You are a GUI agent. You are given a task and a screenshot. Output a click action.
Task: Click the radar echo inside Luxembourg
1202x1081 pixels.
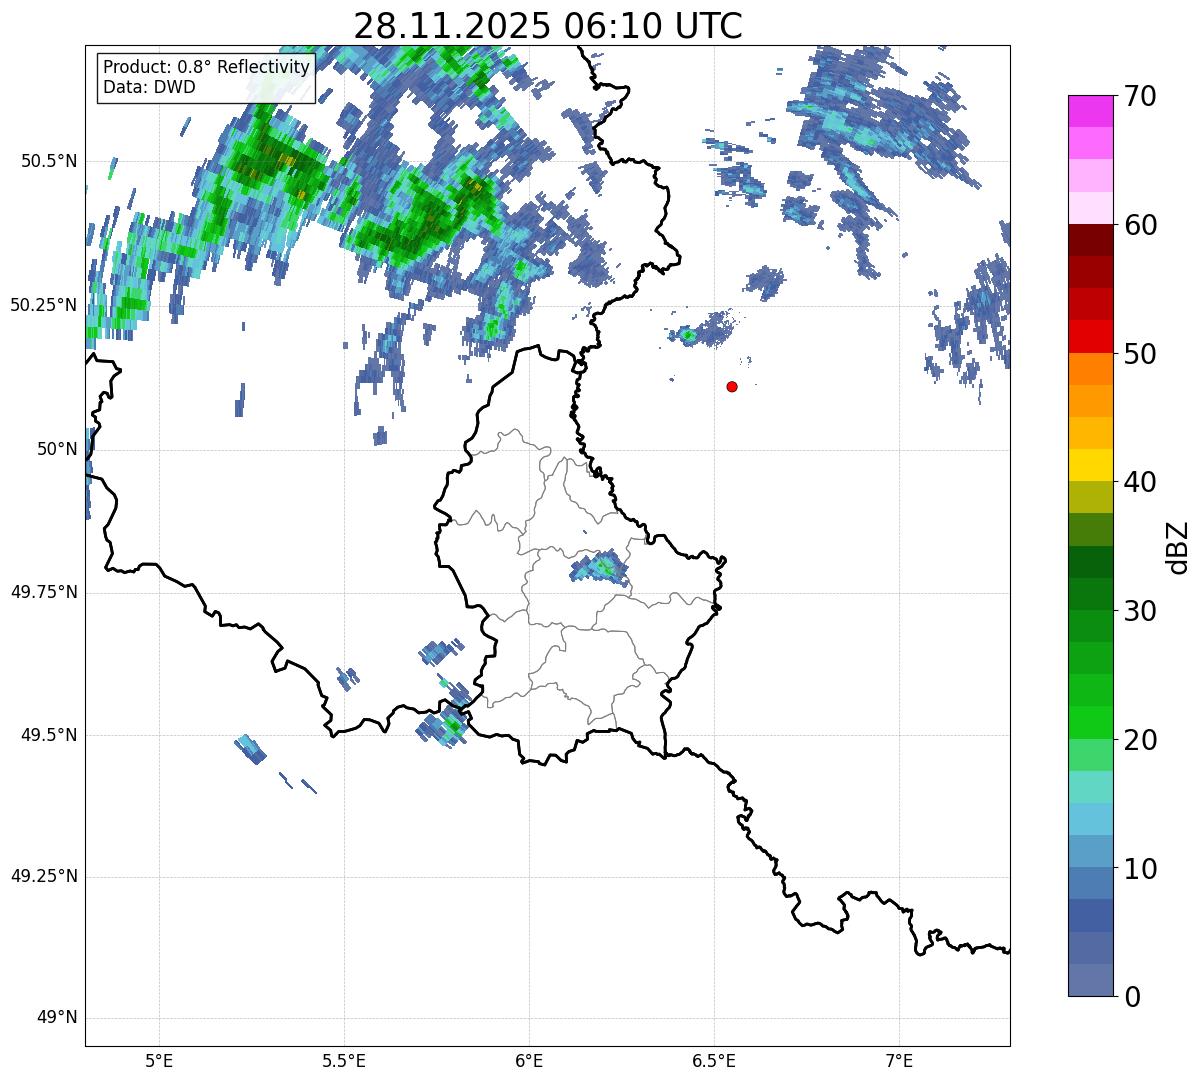[x=600, y=568]
